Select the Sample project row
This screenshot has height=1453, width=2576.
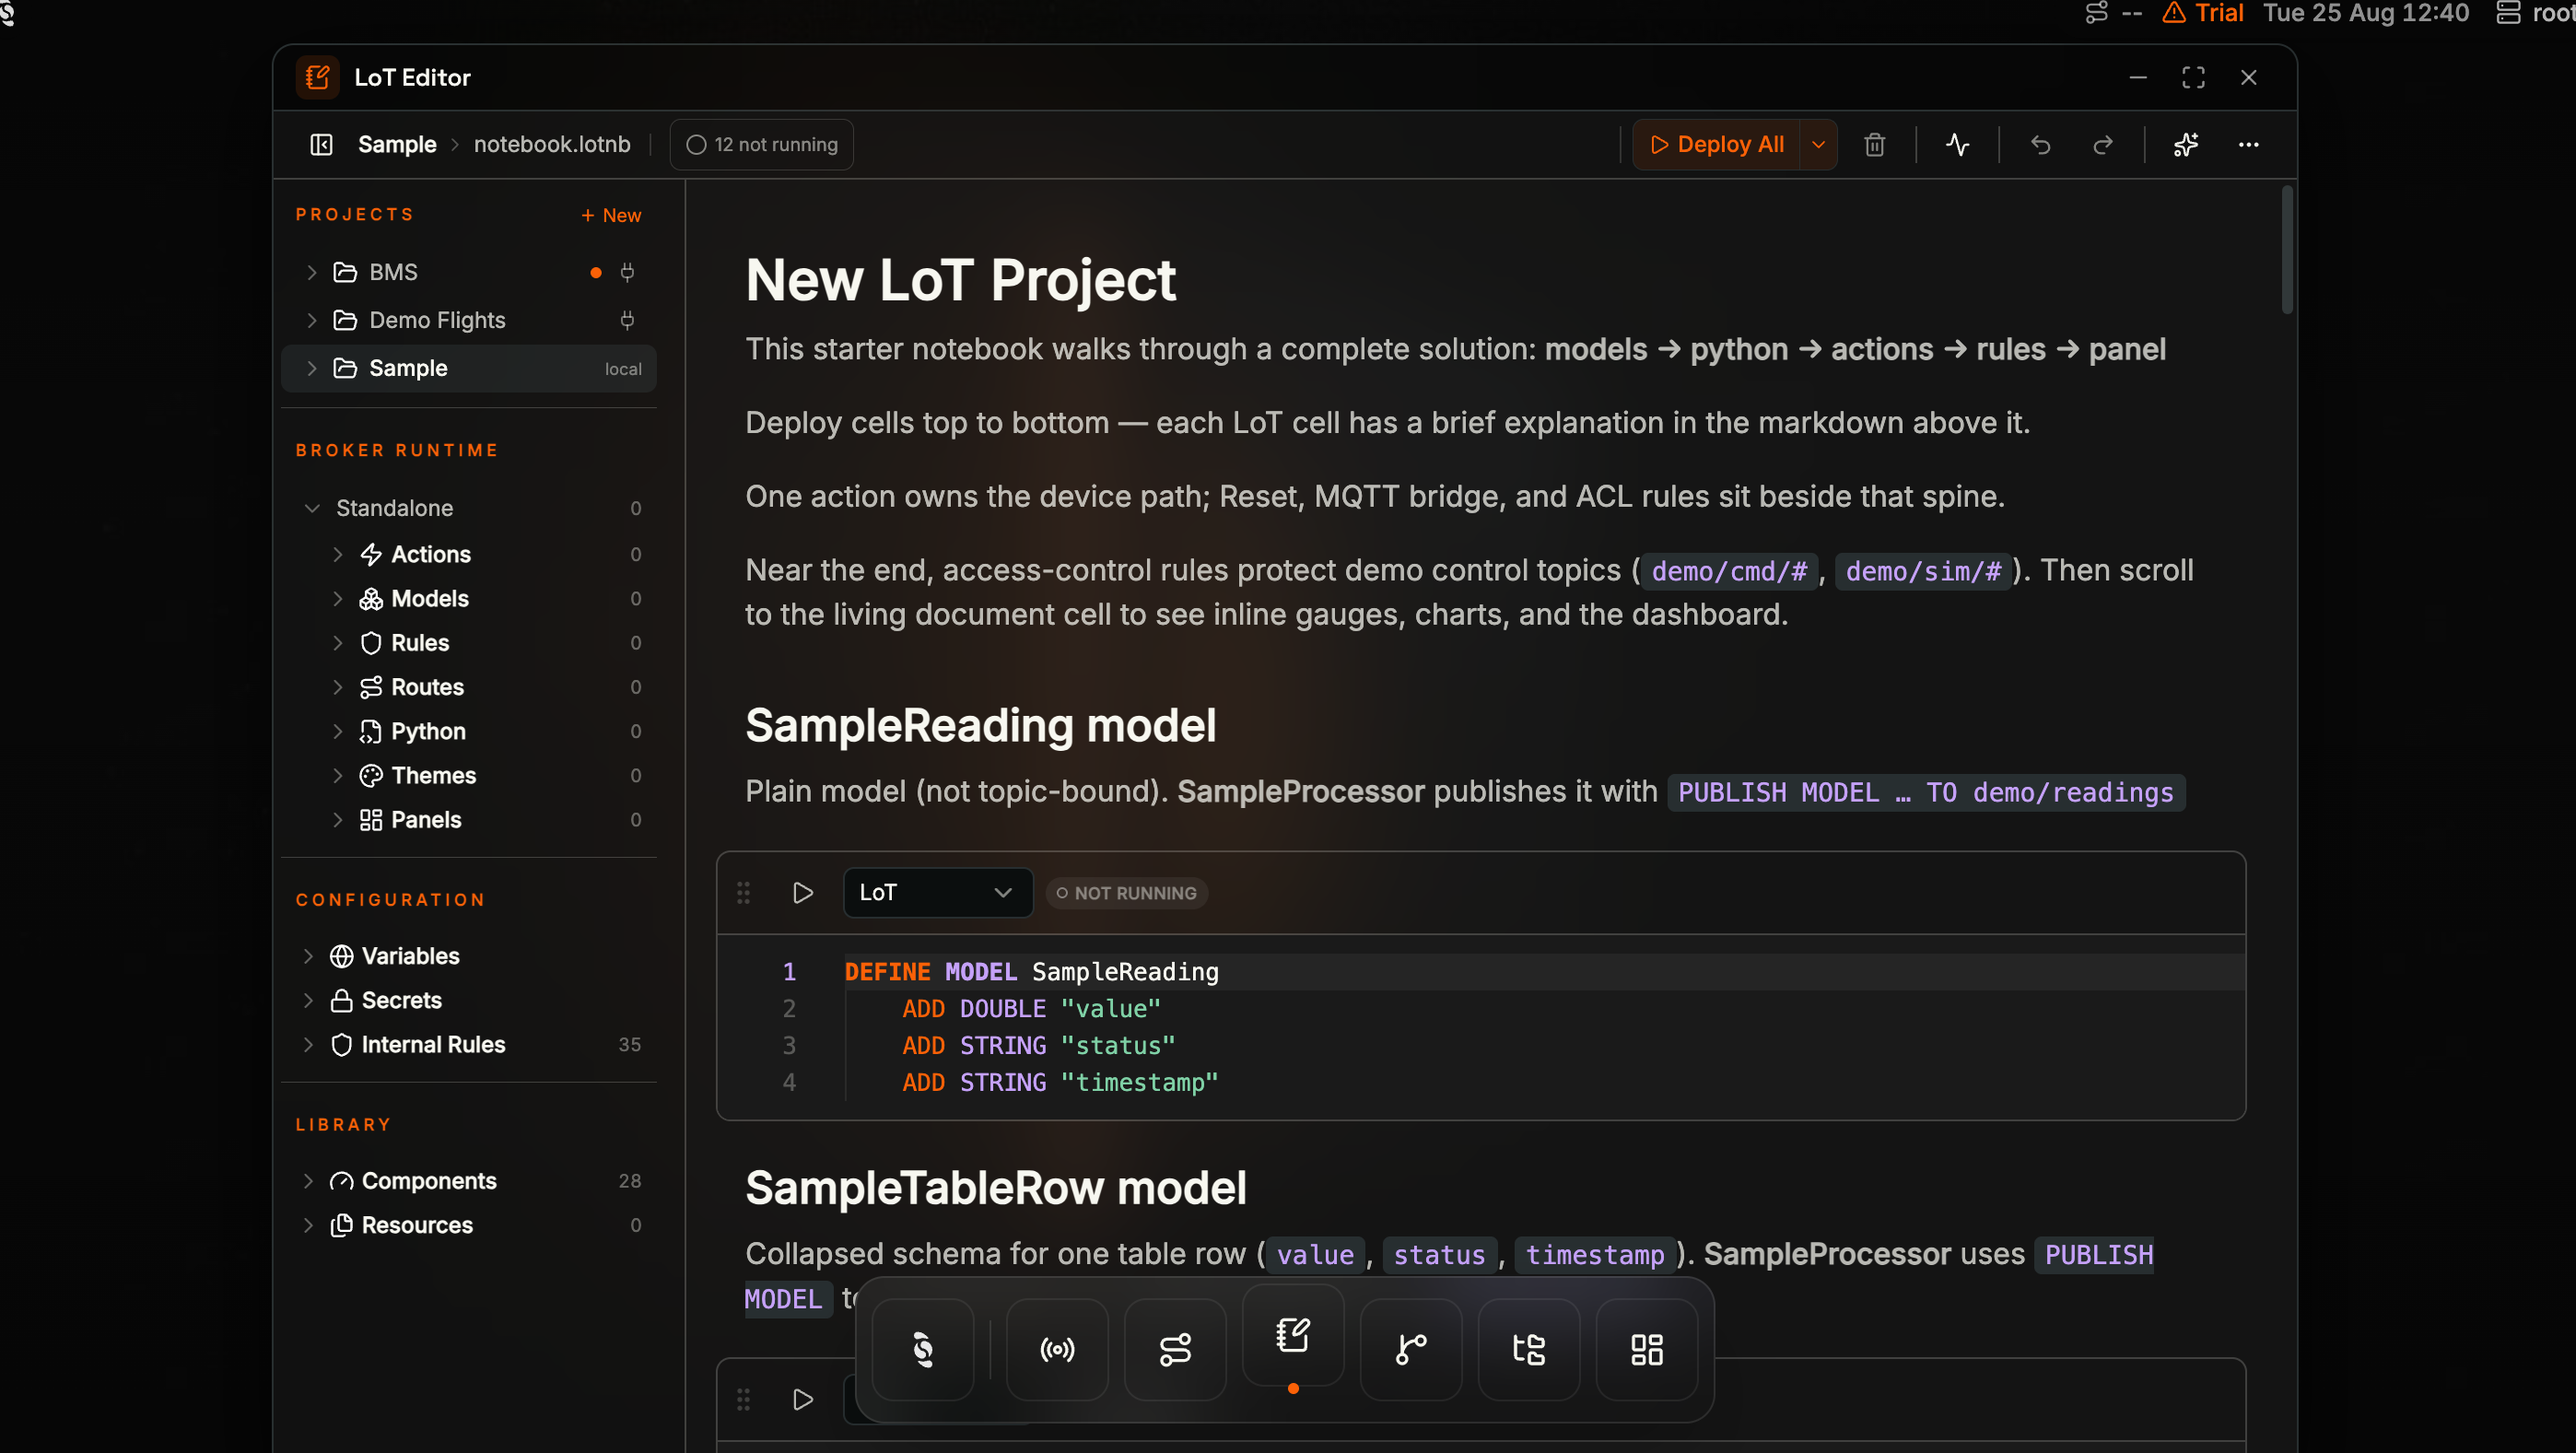[469, 368]
